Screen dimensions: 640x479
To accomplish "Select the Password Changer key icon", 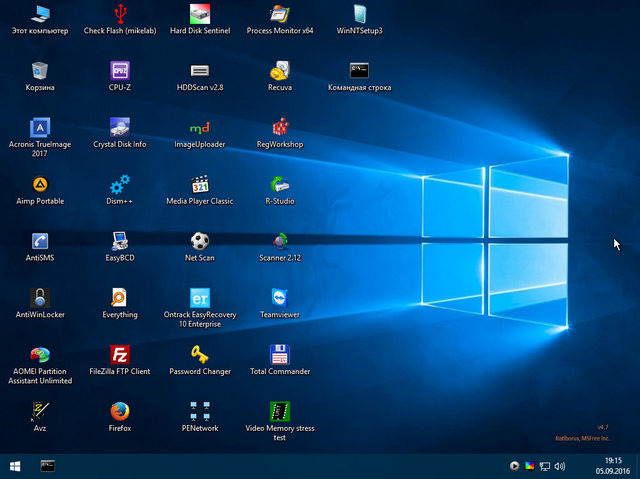I will point(199,354).
